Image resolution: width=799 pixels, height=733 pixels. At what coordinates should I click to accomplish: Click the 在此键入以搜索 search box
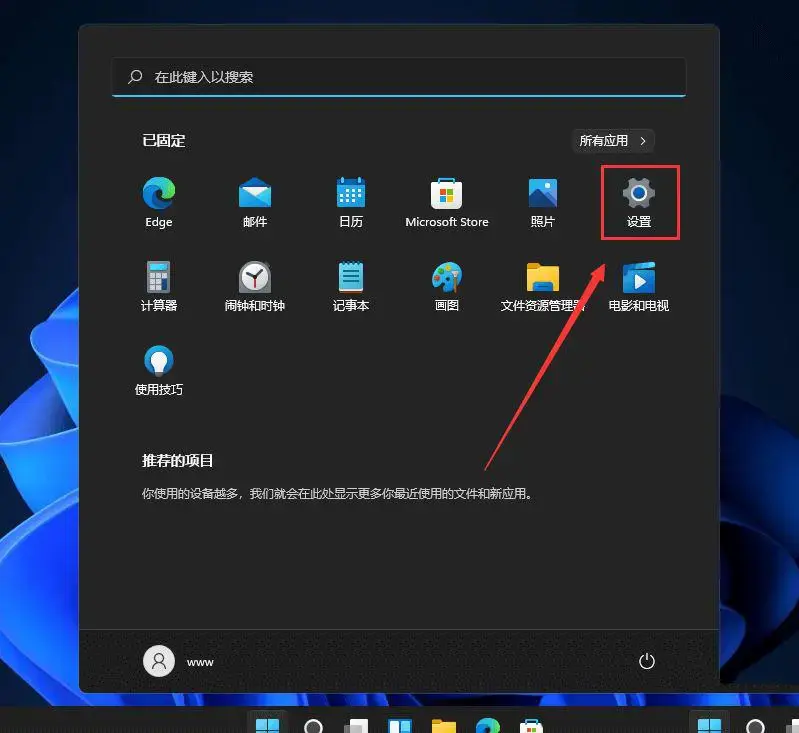point(400,77)
